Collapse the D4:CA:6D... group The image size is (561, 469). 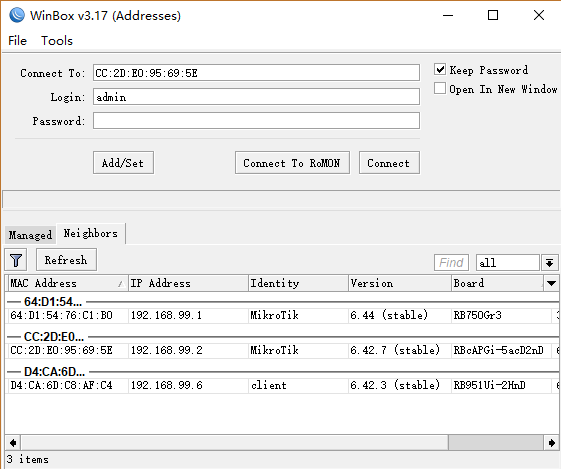point(54,372)
